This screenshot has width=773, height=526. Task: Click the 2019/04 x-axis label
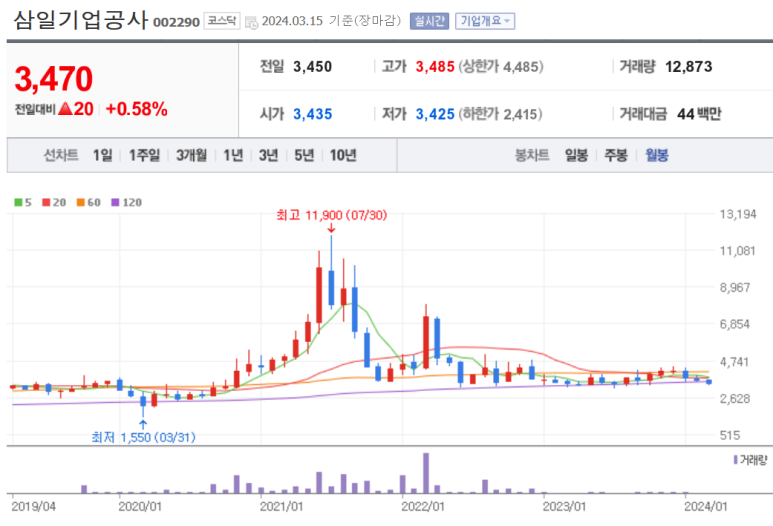[34, 507]
